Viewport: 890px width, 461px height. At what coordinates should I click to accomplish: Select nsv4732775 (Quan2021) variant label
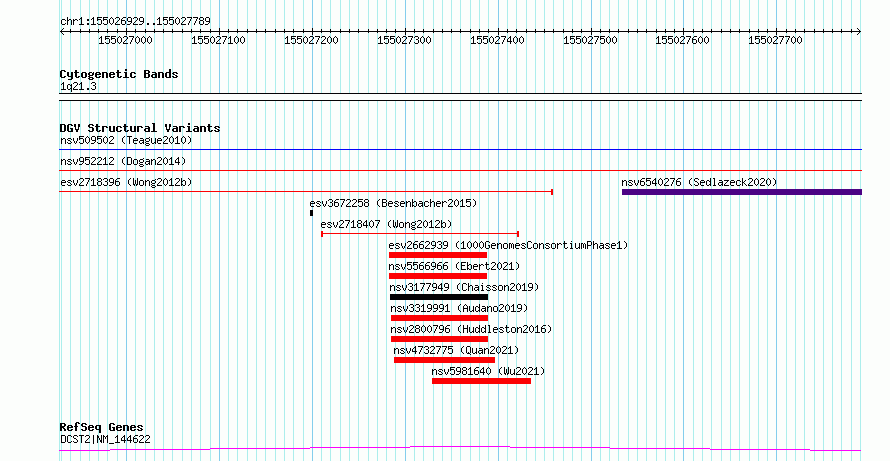tap(456, 350)
